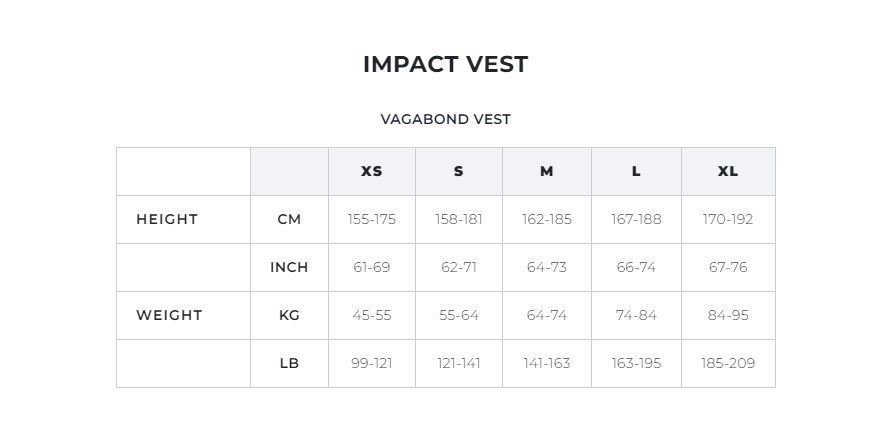Click the VAGABOND VEST subtitle
Image resolution: width=890 pixels, height=441 pixels.
[x=445, y=119]
